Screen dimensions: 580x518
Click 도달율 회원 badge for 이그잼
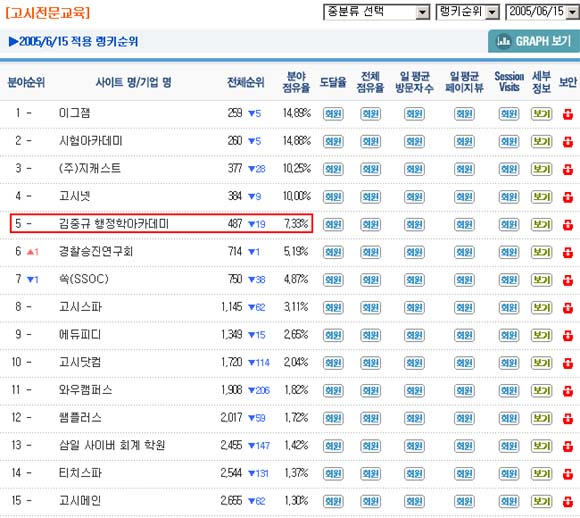click(x=333, y=114)
